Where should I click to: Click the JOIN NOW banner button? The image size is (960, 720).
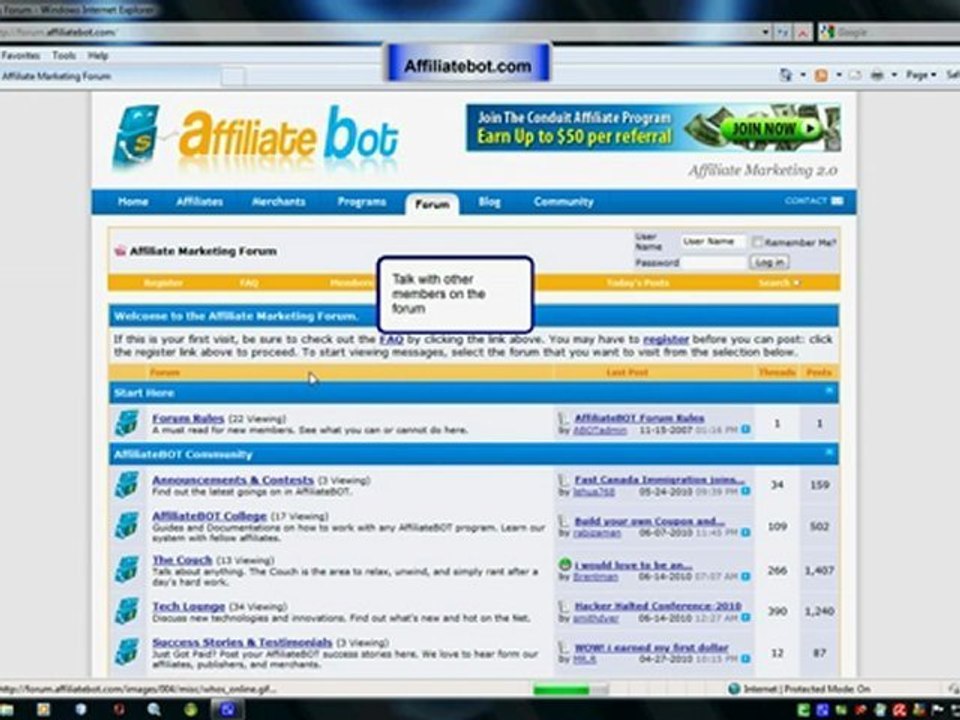771,129
